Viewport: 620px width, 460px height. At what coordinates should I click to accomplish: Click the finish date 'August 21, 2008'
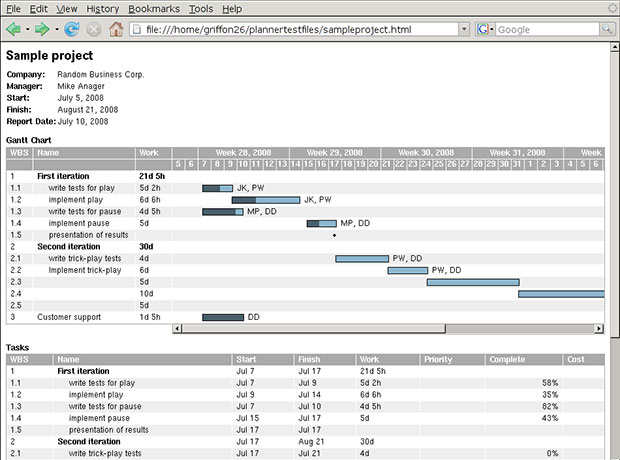point(88,110)
